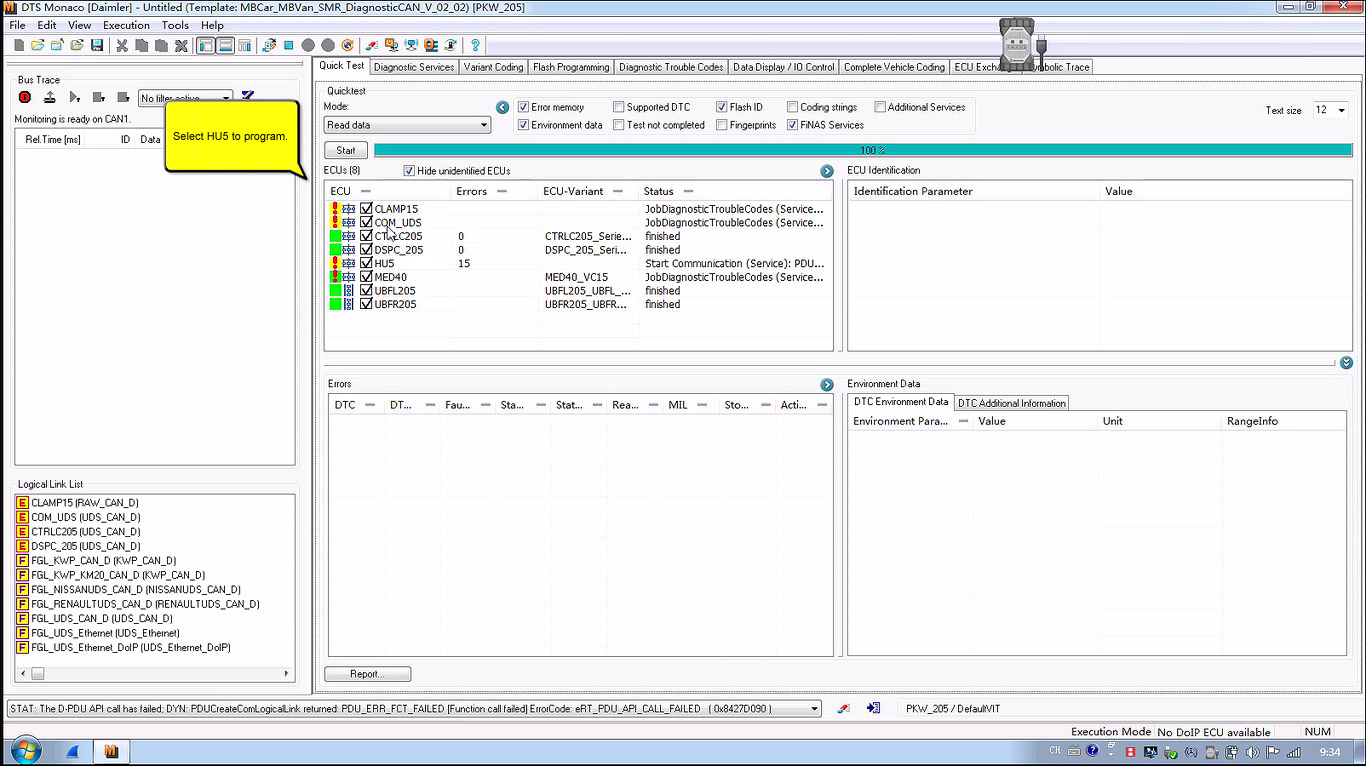Viewport: 1366px width, 766px height.
Task: Click the blue square toolbar icon
Action: (288, 45)
